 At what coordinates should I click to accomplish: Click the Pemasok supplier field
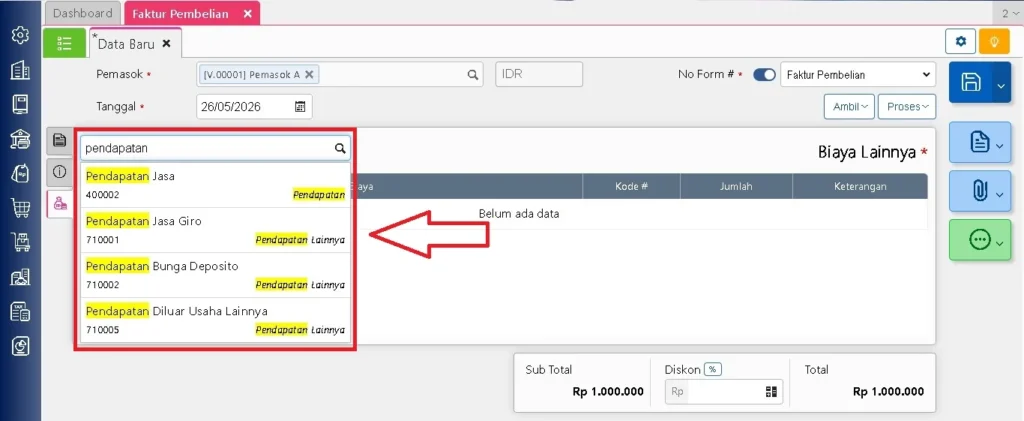[340, 74]
